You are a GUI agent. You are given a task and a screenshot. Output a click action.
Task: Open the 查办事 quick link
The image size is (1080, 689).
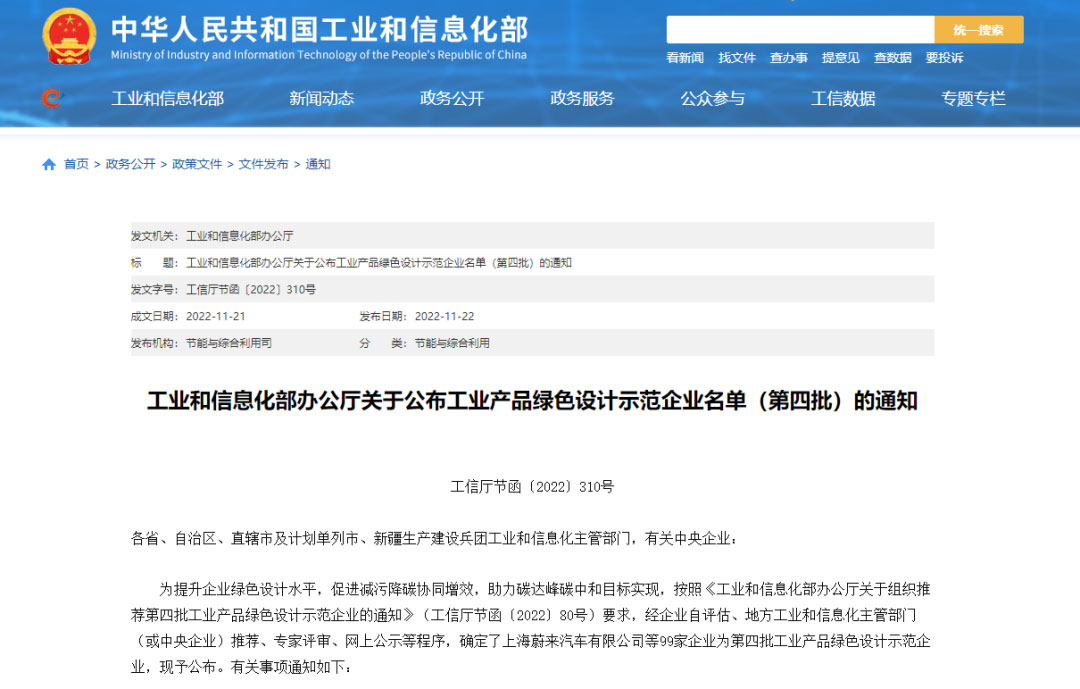tap(789, 58)
